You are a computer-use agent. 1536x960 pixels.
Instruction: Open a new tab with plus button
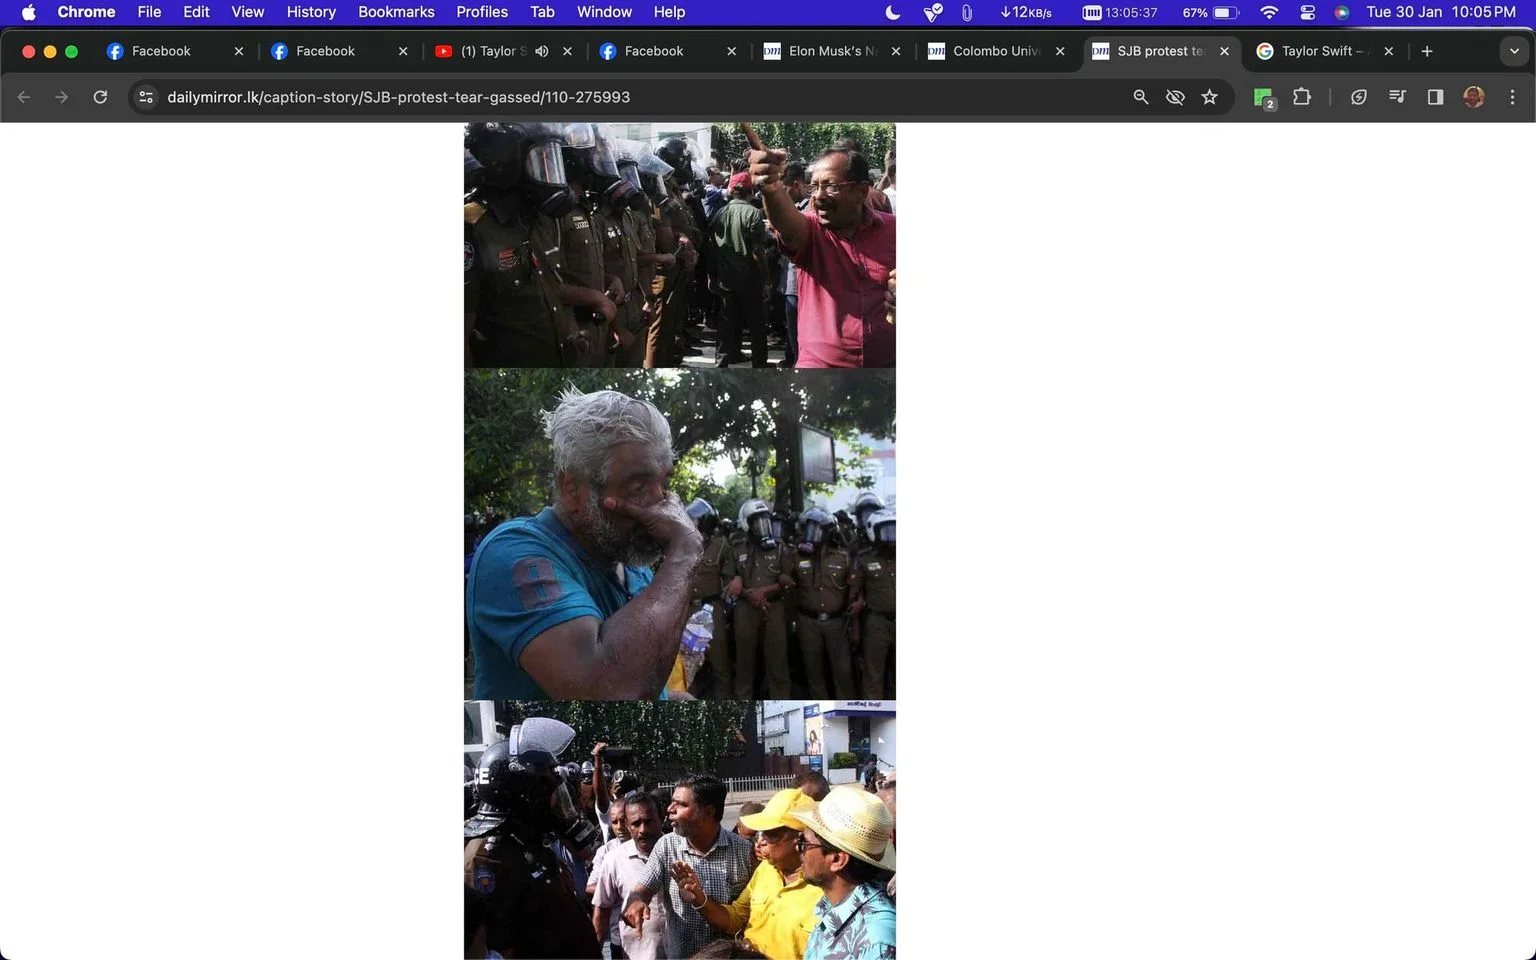(1427, 51)
